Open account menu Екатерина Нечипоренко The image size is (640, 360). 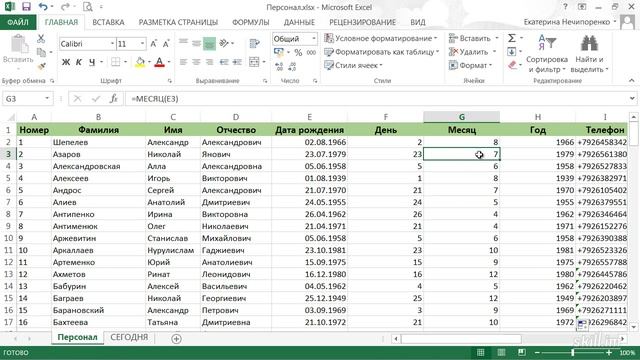[x=570, y=22]
